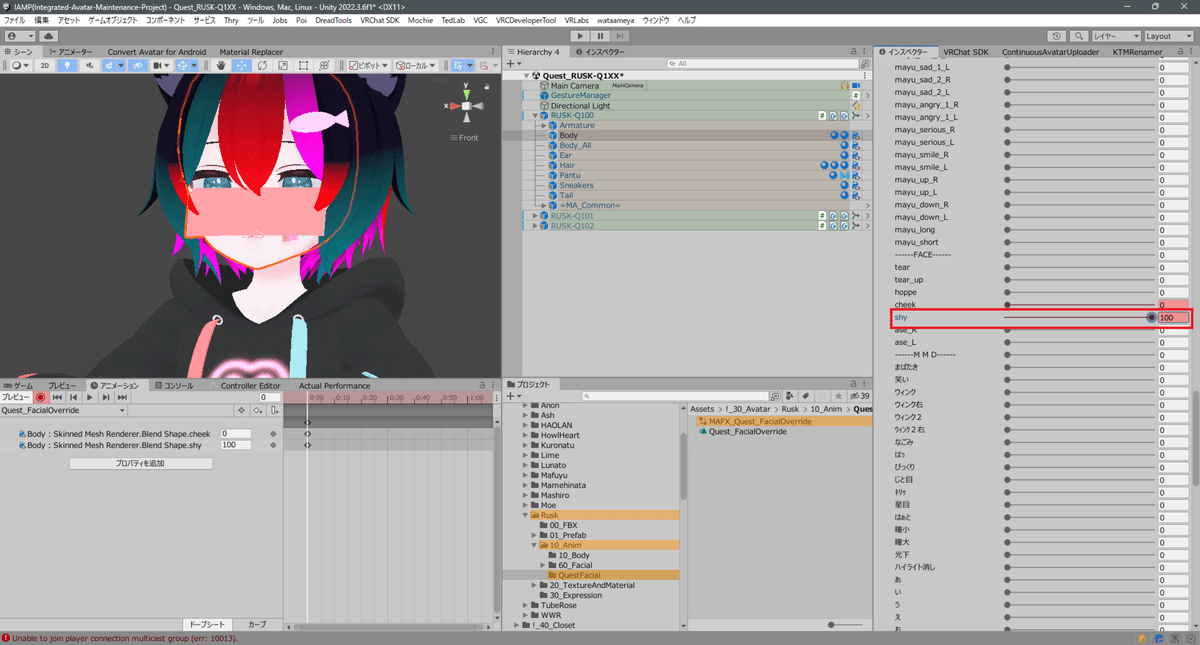Jump to last animation keyframe
Viewport: 1200px width, 645px height.
(121, 397)
